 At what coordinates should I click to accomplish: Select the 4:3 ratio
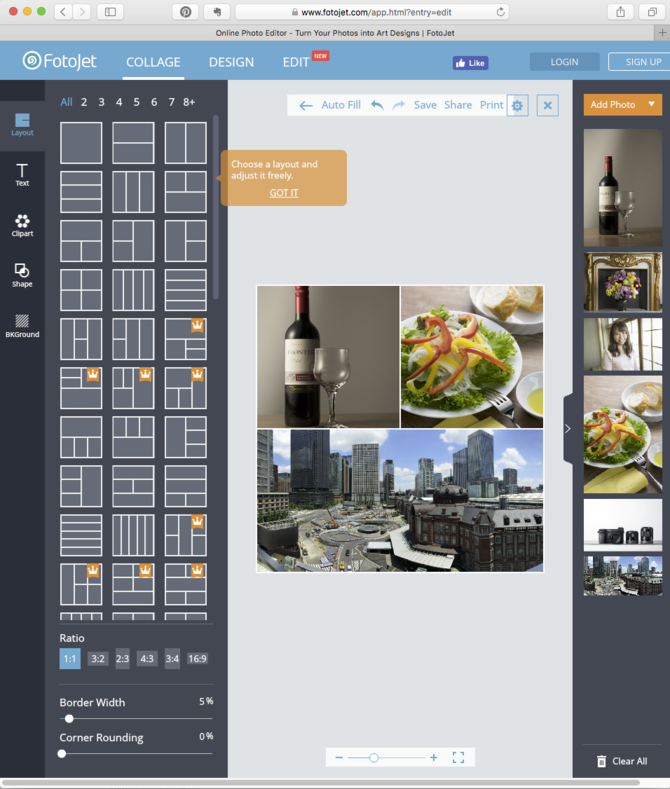(147, 659)
